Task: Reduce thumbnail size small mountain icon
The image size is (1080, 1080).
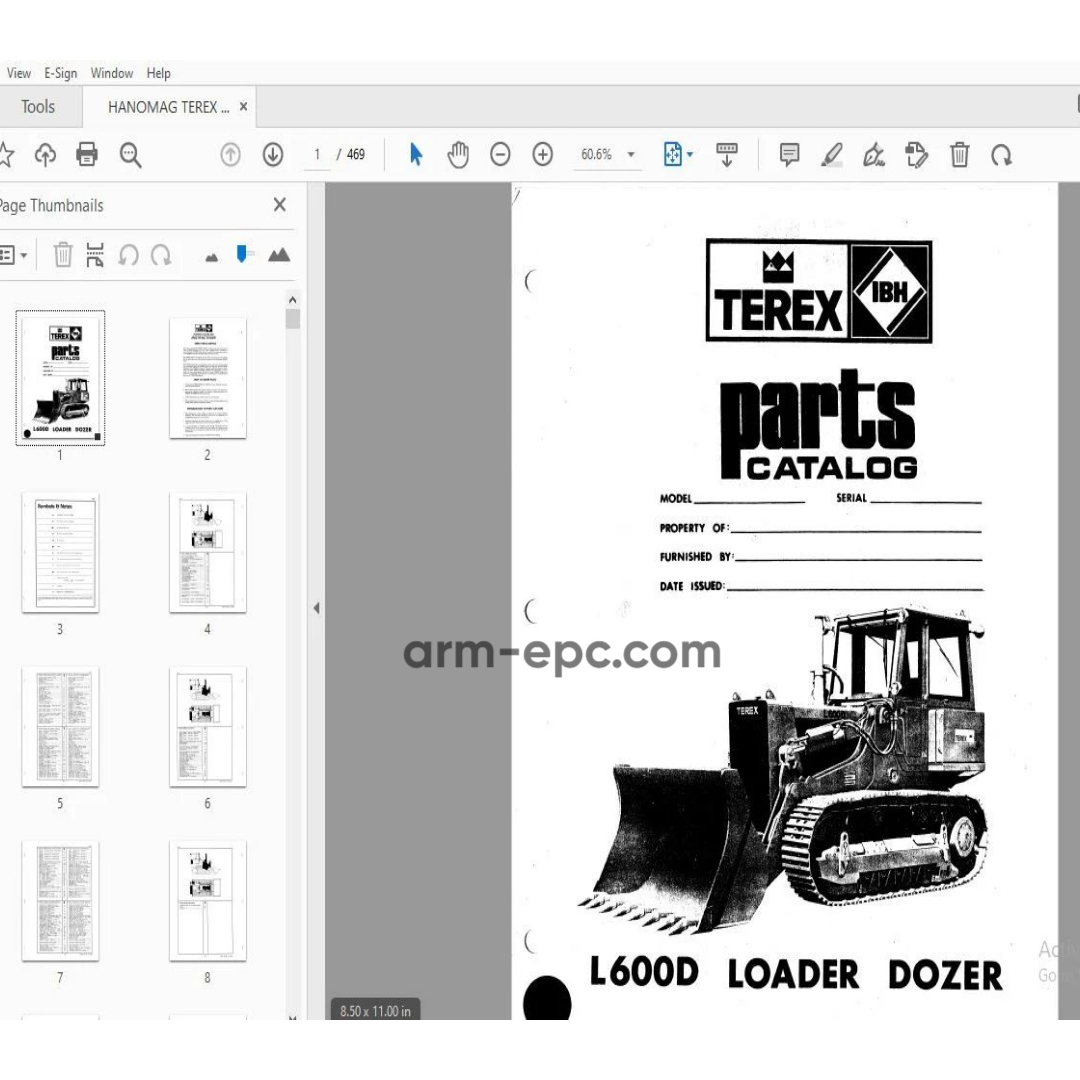Action: pyautogui.click(x=211, y=258)
